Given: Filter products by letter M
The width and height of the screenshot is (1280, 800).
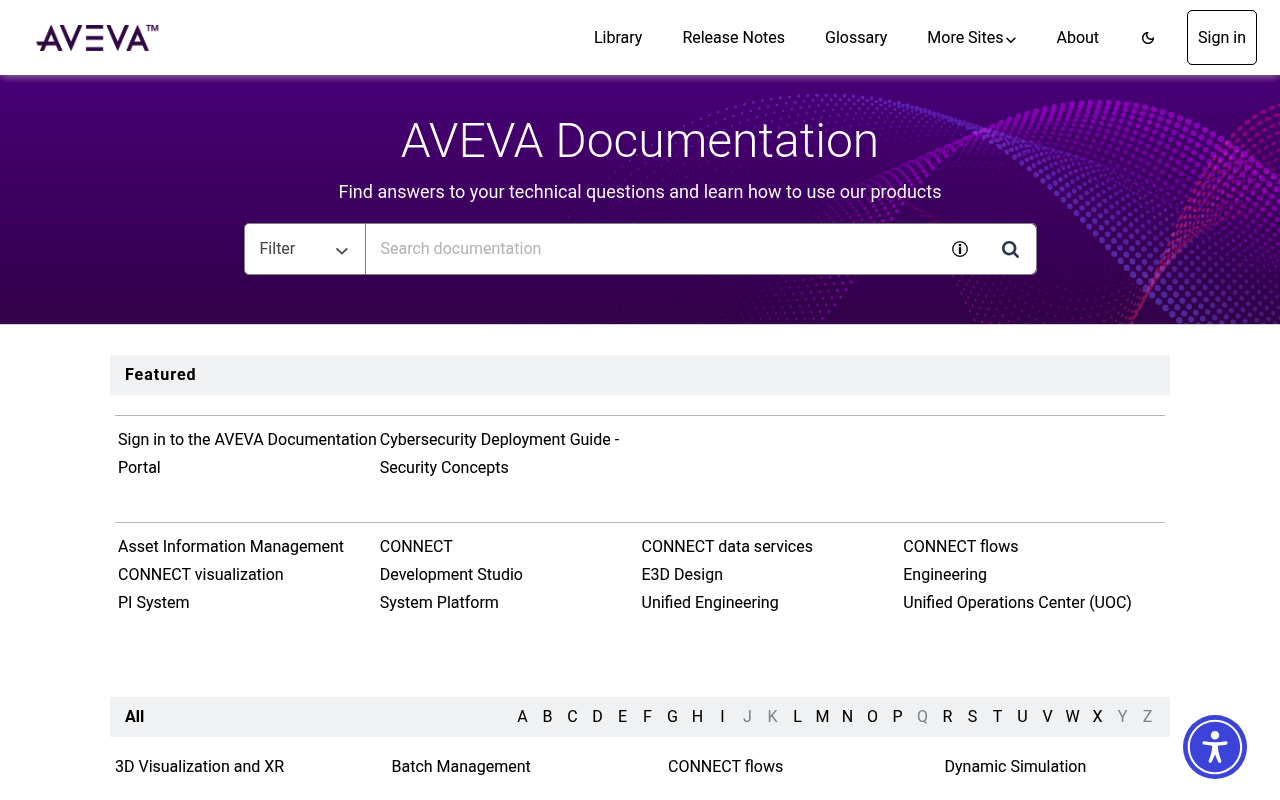Looking at the screenshot, I should point(822,717).
